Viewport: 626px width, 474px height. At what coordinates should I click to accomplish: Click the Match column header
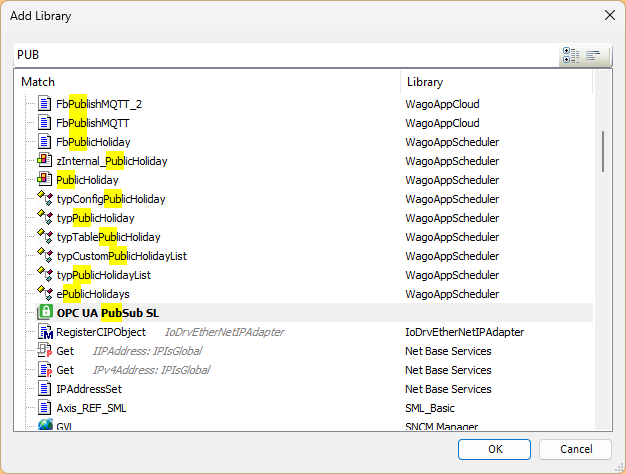tap(38, 82)
